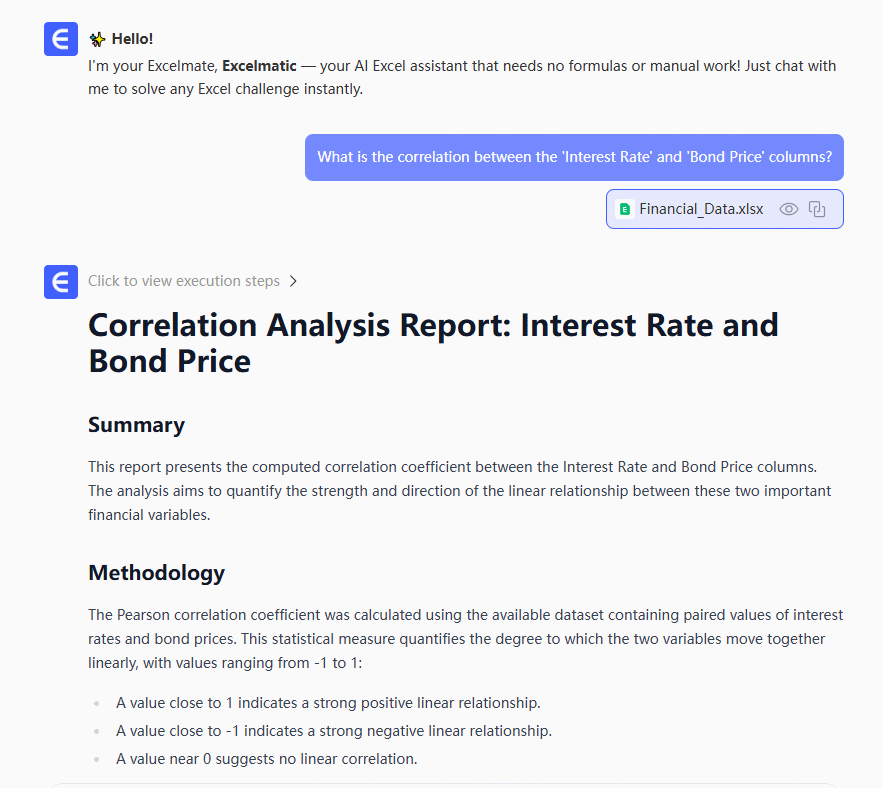Click the Excelmatic avatar beside the execution steps
Viewport: 882px width, 788px height.
61,281
